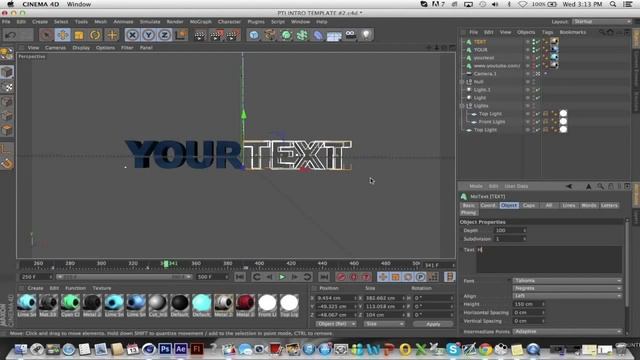The width and height of the screenshot is (640, 360).
Task: Toggle visibility dots for YOUR object
Action: tap(533, 50)
